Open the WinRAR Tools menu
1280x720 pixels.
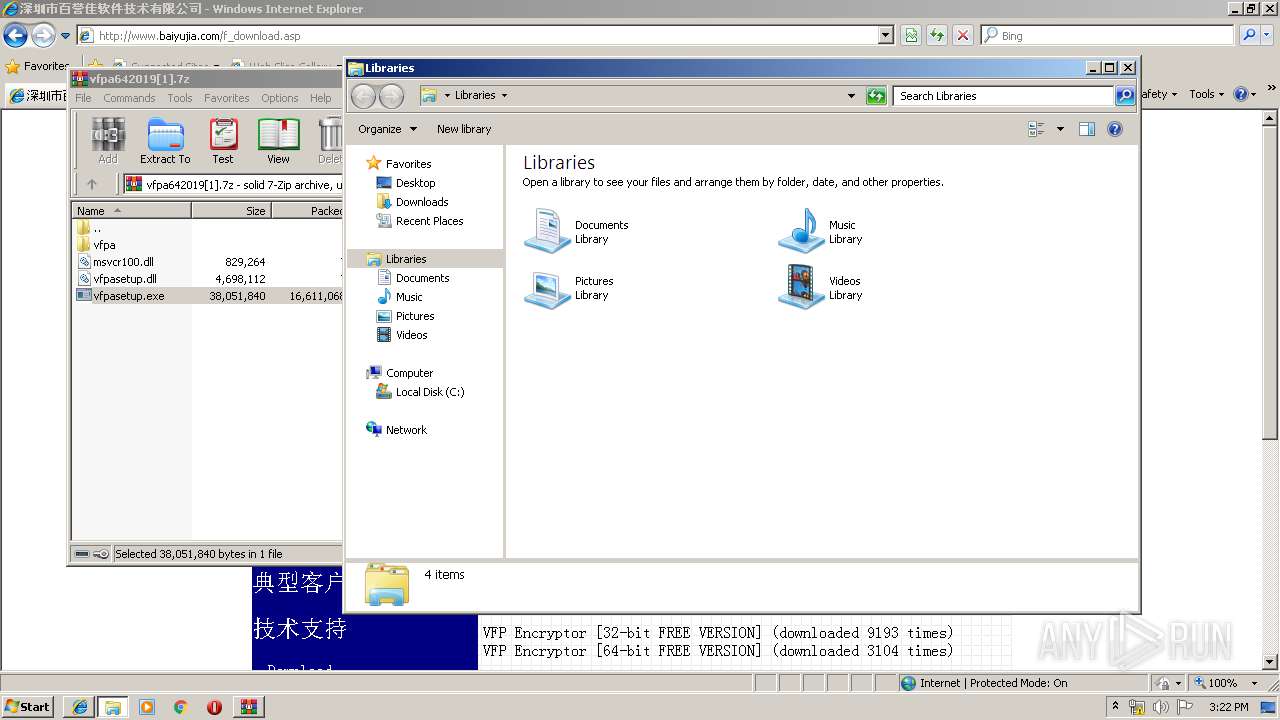(x=180, y=98)
